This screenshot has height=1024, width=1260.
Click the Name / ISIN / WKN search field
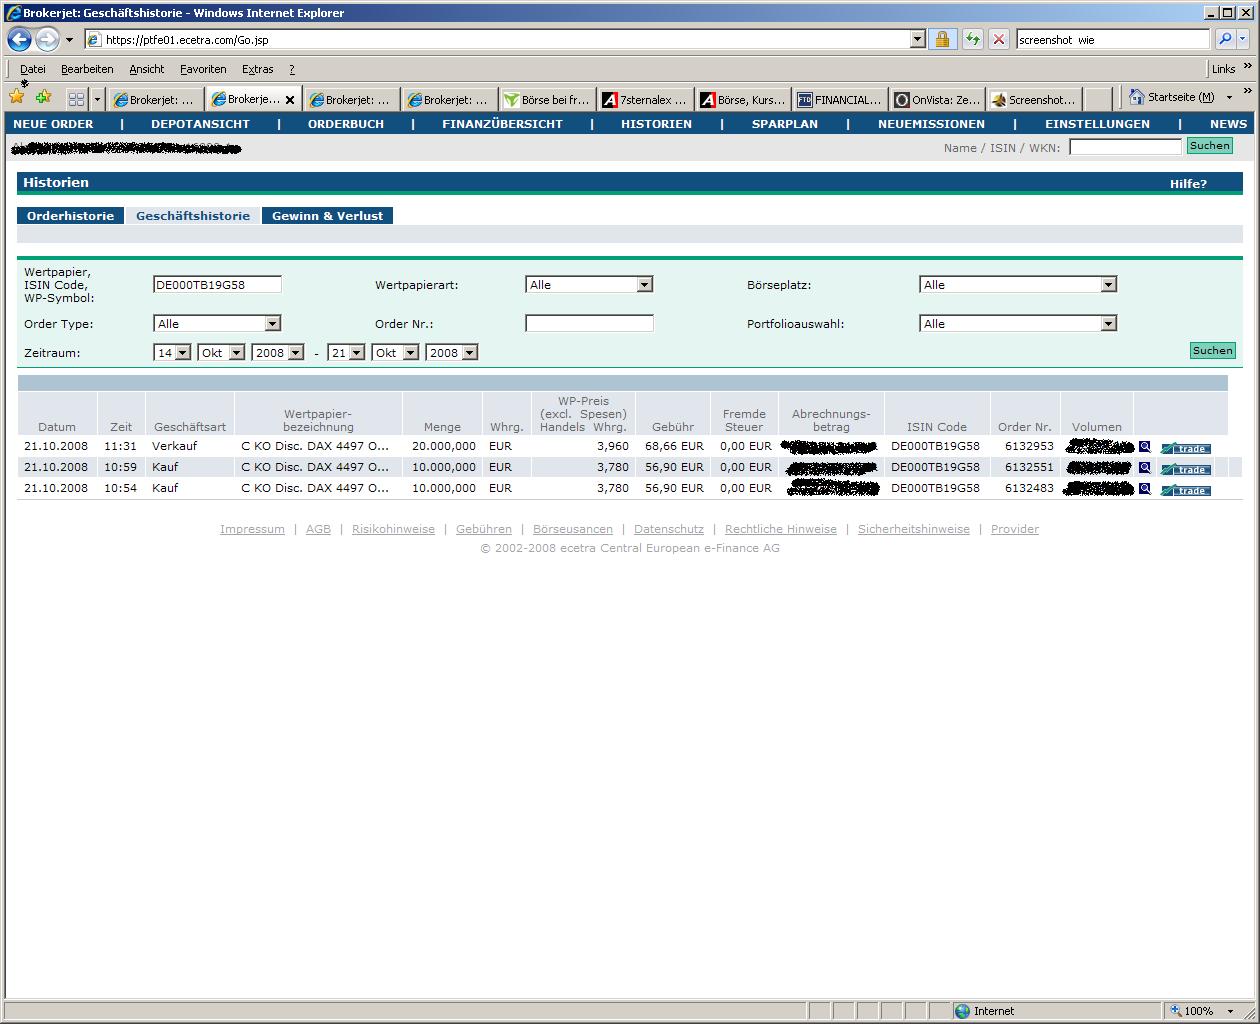pyautogui.click(x=1125, y=147)
